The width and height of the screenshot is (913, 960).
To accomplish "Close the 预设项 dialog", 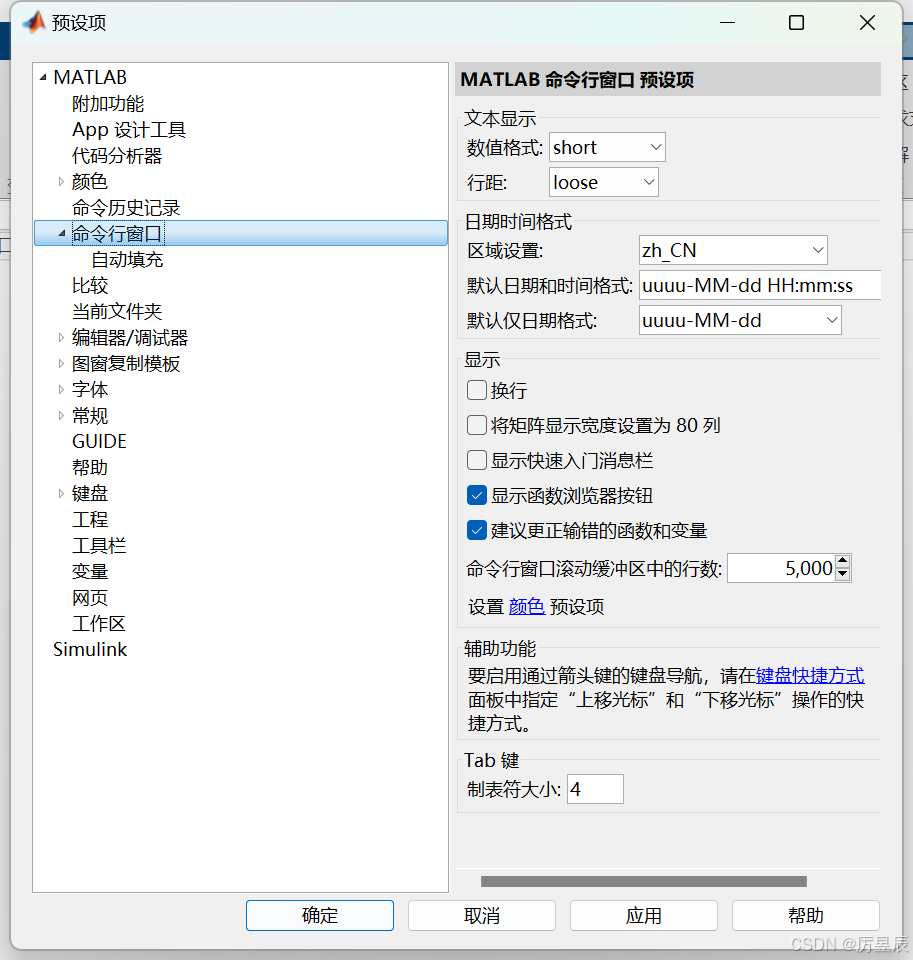I will 867,23.
